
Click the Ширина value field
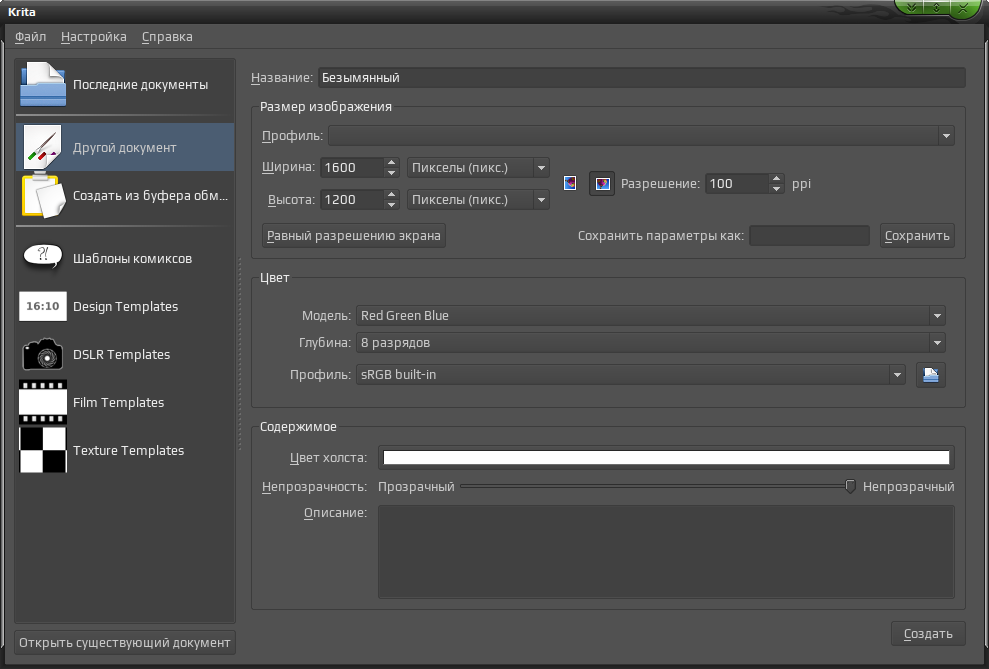352,168
